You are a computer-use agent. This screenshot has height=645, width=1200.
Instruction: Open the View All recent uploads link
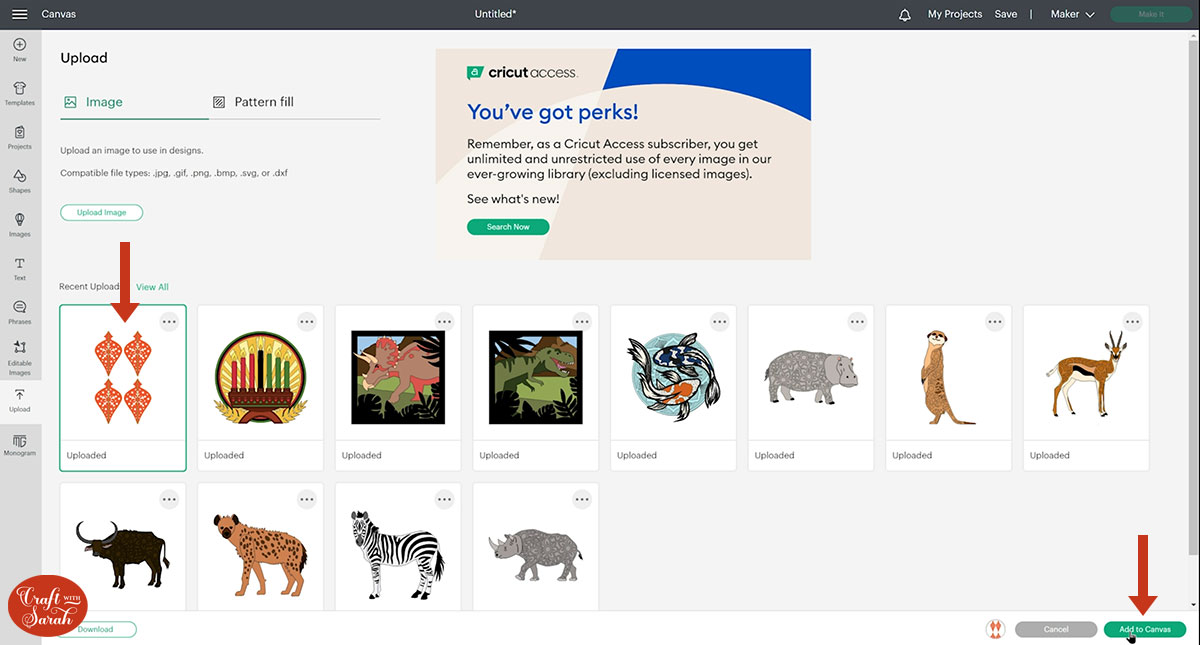point(152,287)
